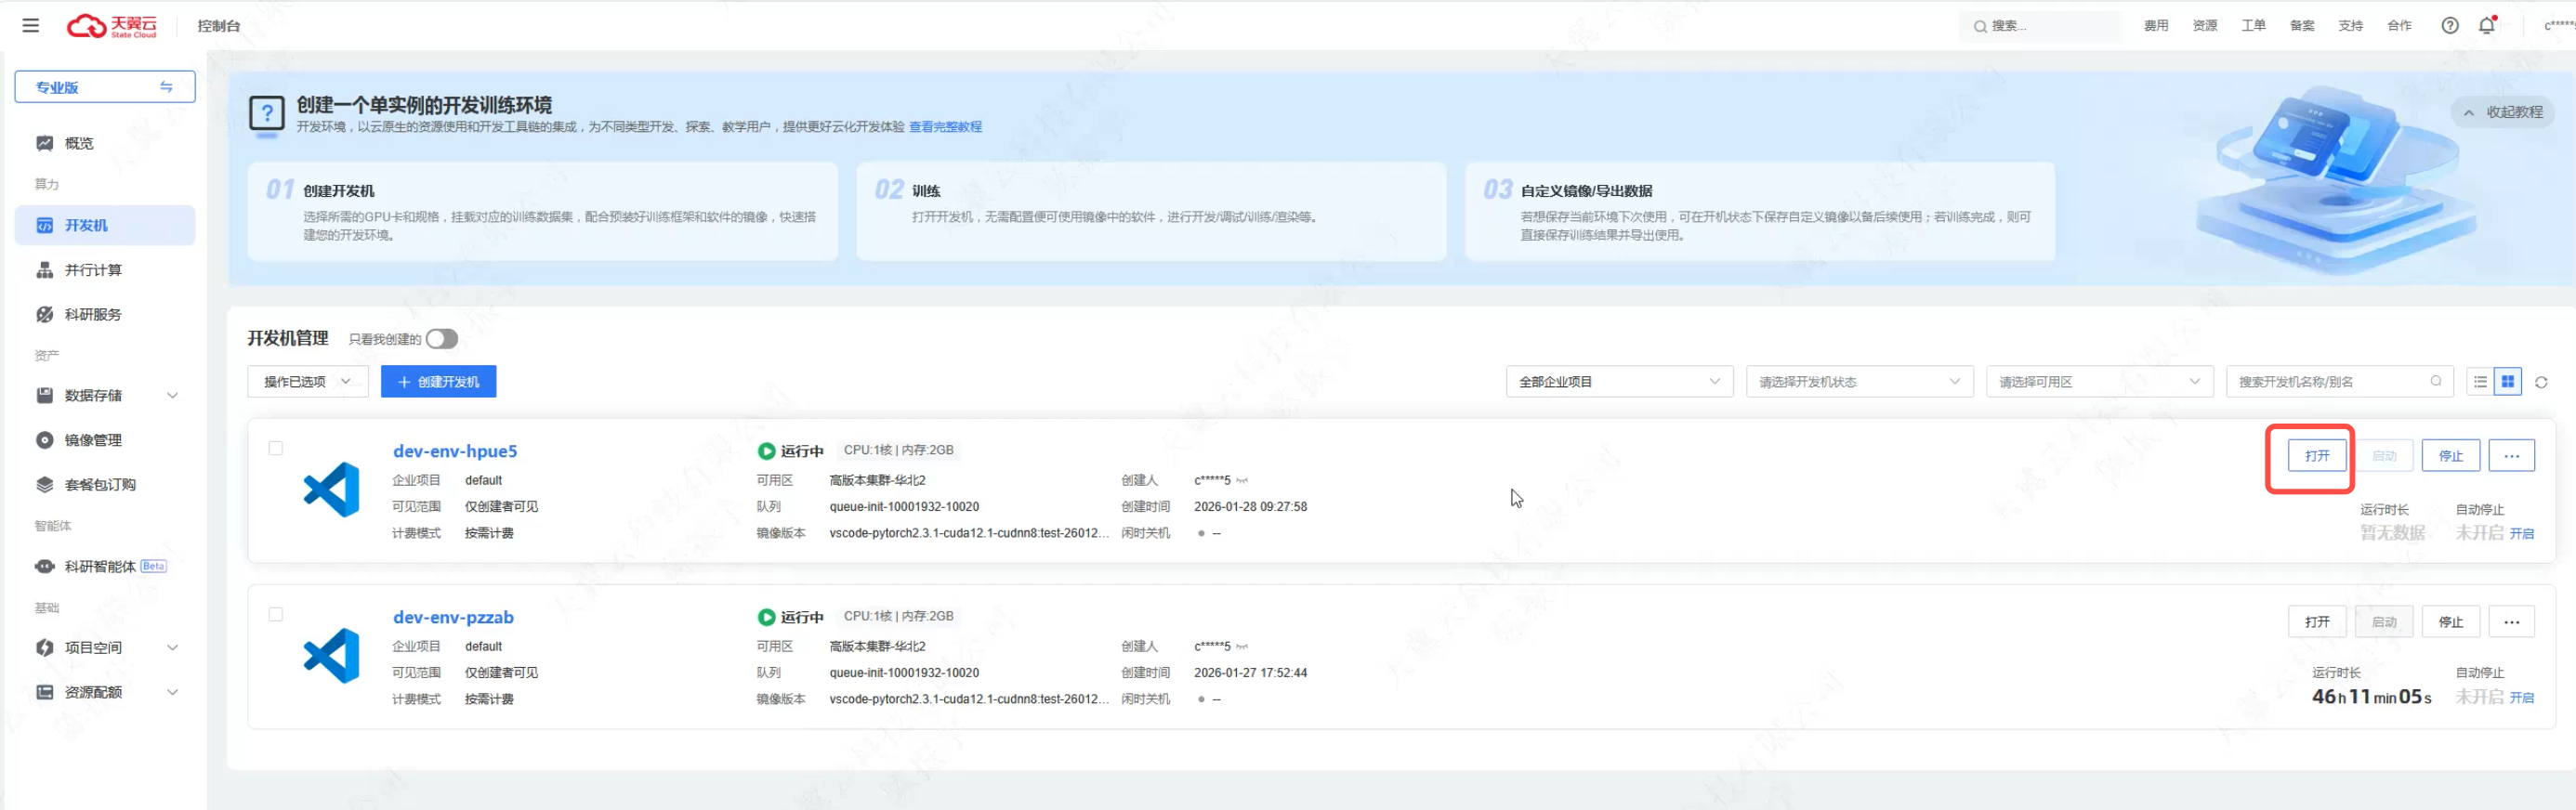Open 并行计算 in the sidebar
2576x810 pixels.
(93, 270)
